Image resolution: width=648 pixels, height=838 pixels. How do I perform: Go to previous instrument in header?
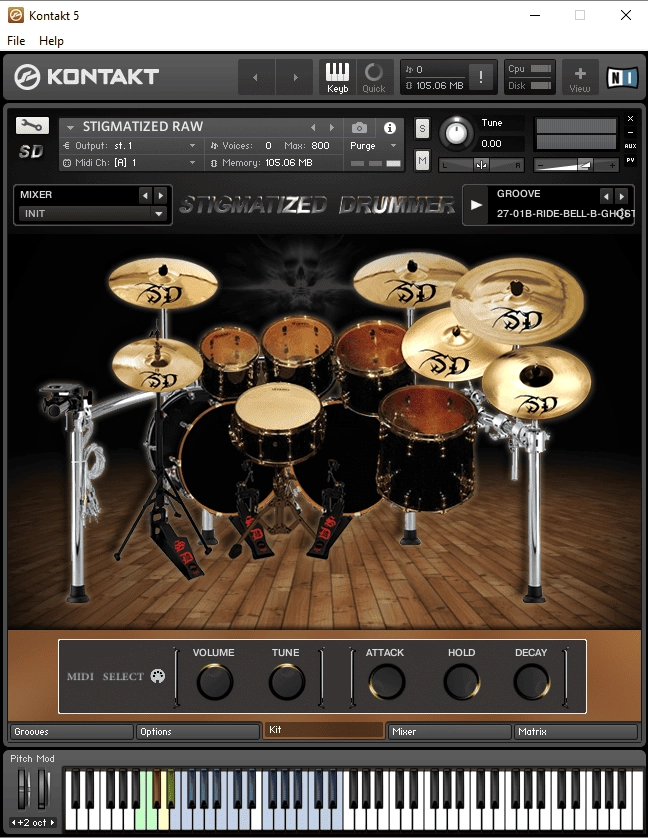tap(256, 77)
